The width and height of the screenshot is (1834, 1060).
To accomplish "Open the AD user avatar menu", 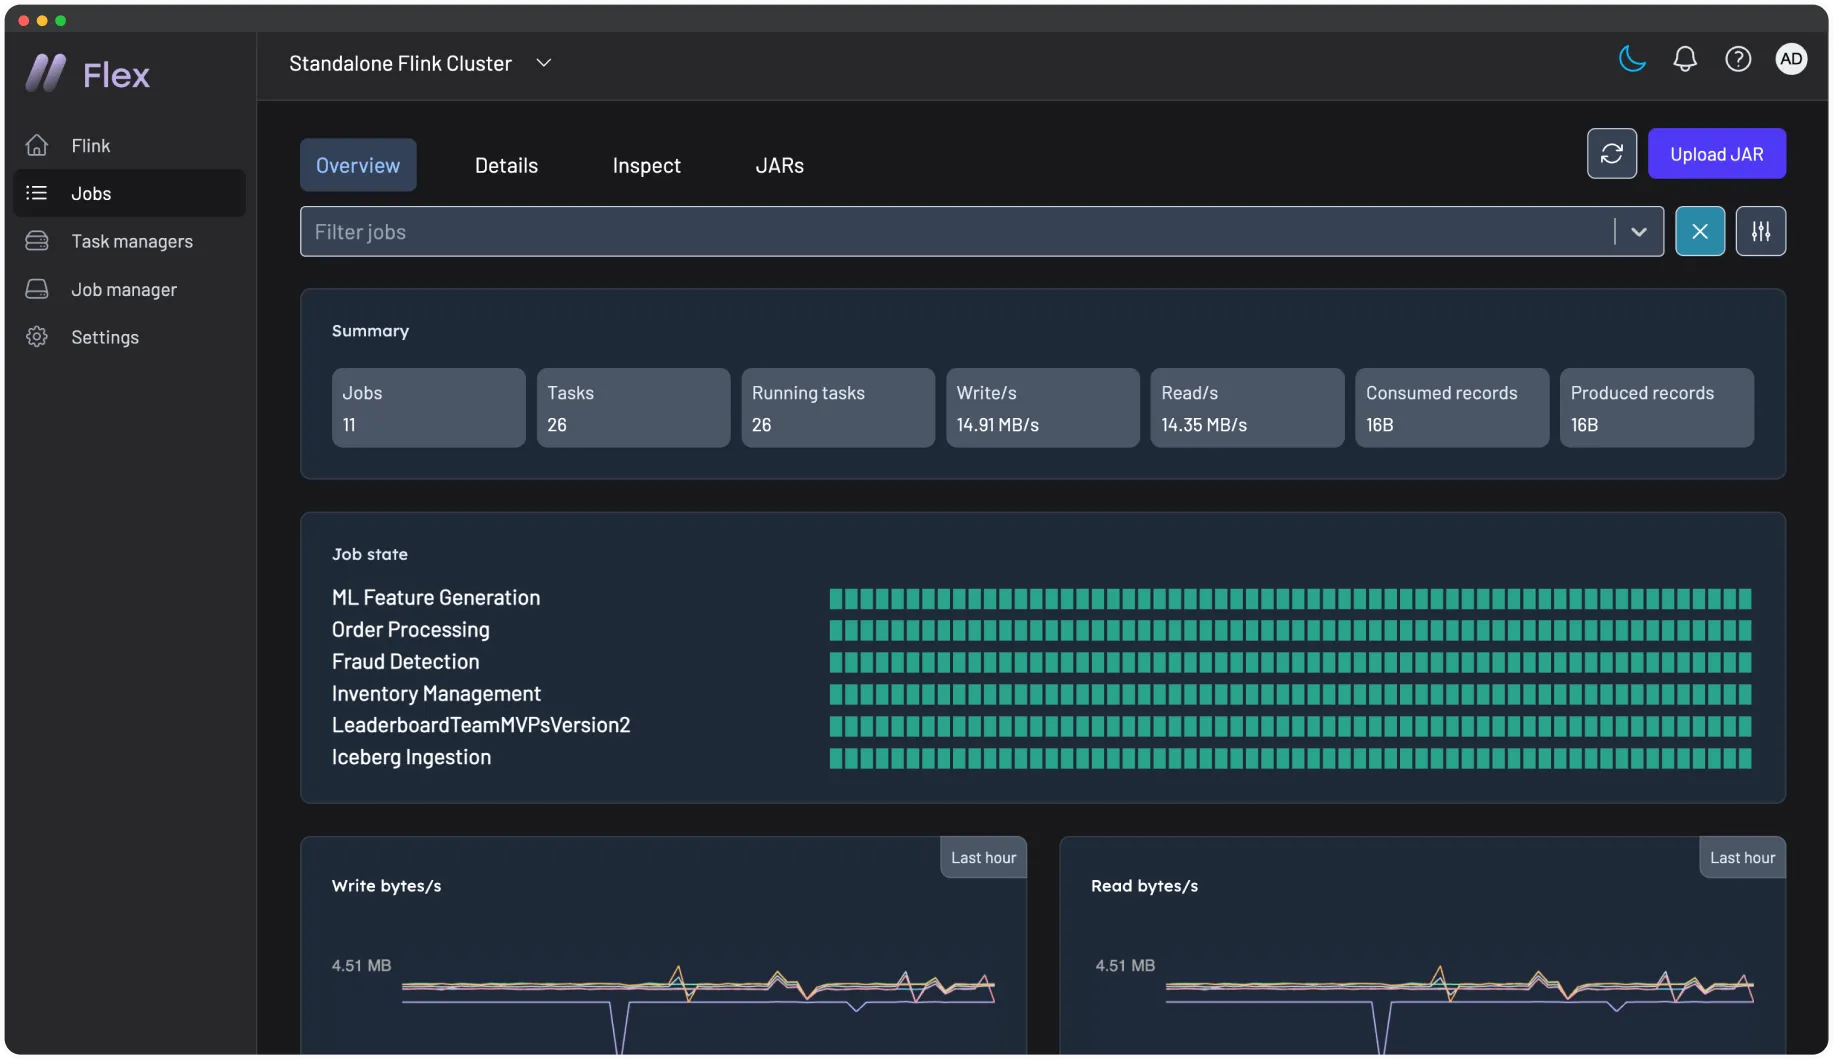I will 1791,60.
